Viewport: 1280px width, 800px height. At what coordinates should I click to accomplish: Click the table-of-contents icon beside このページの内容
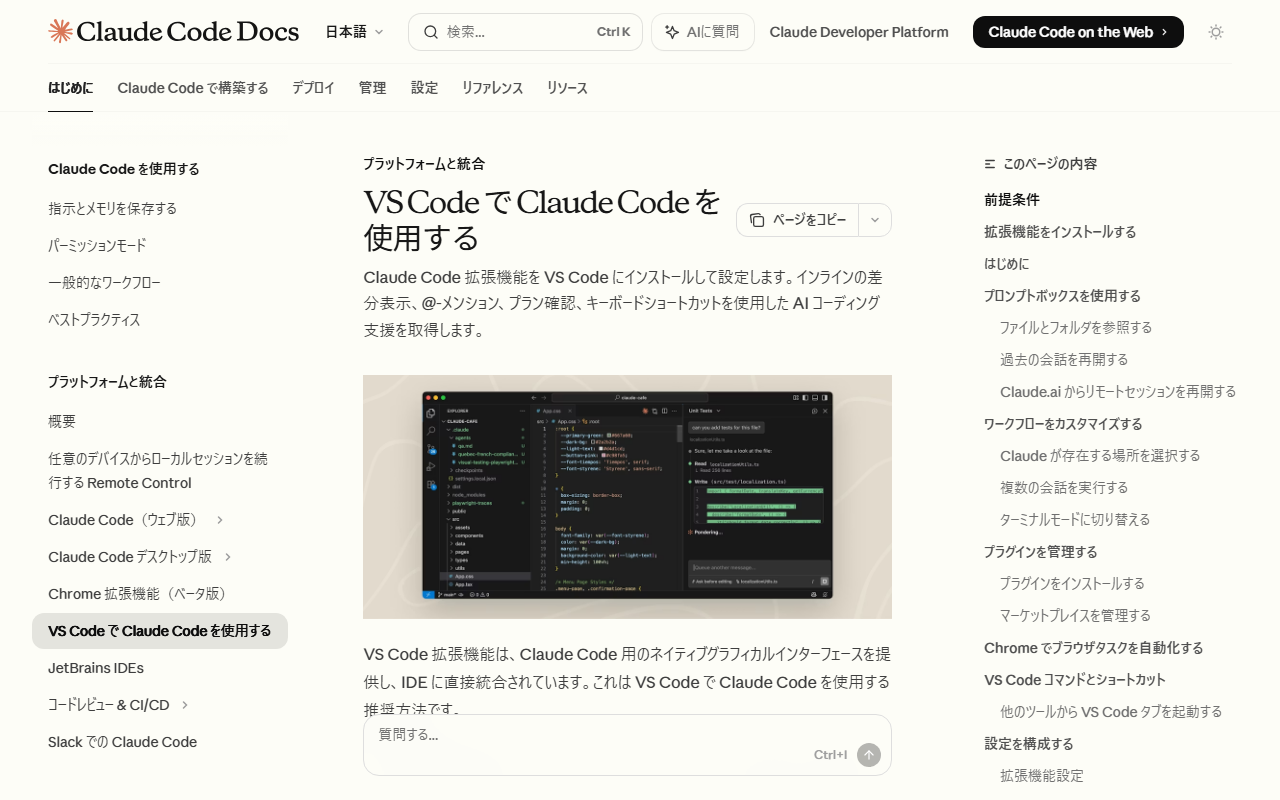point(988,163)
